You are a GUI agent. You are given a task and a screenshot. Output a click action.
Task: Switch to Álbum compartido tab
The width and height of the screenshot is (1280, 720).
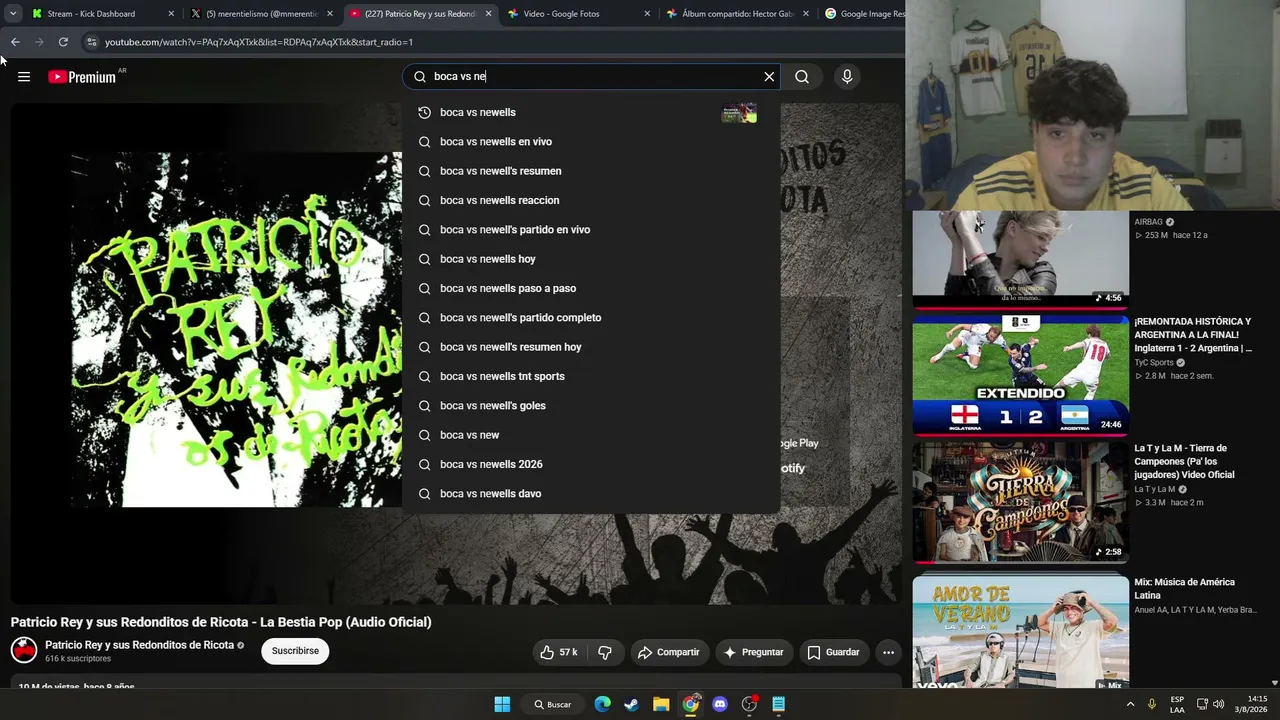pos(730,14)
